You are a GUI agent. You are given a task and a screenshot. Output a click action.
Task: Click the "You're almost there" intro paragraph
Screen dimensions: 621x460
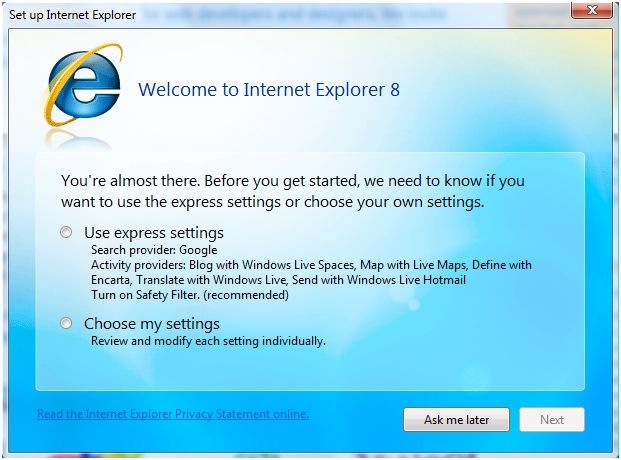tap(293, 191)
